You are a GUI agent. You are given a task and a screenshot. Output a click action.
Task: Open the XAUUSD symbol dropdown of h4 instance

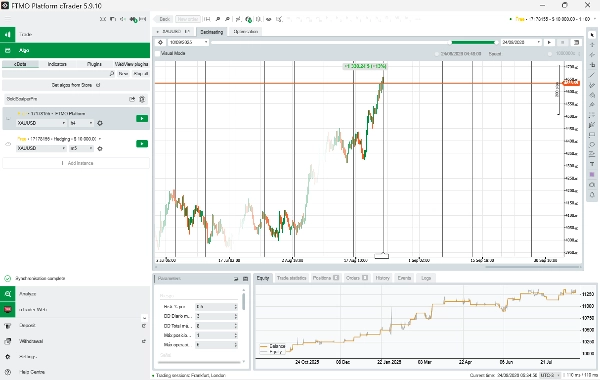tap(41, 123)
